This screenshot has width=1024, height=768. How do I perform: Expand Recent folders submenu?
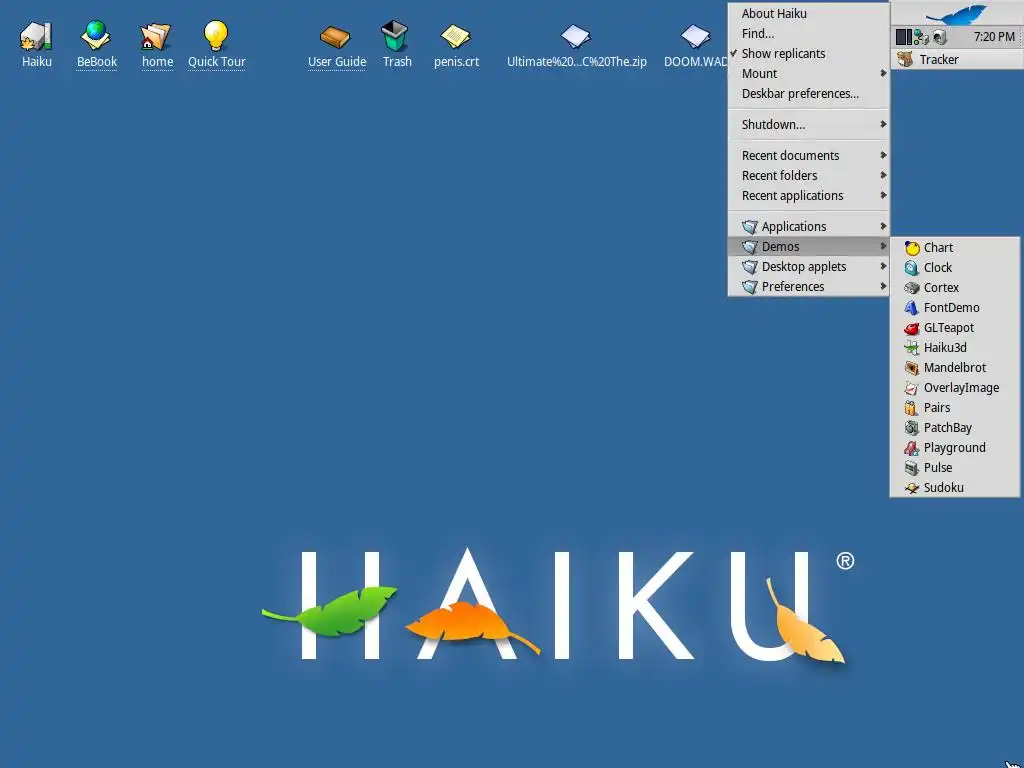click(808, 176)
